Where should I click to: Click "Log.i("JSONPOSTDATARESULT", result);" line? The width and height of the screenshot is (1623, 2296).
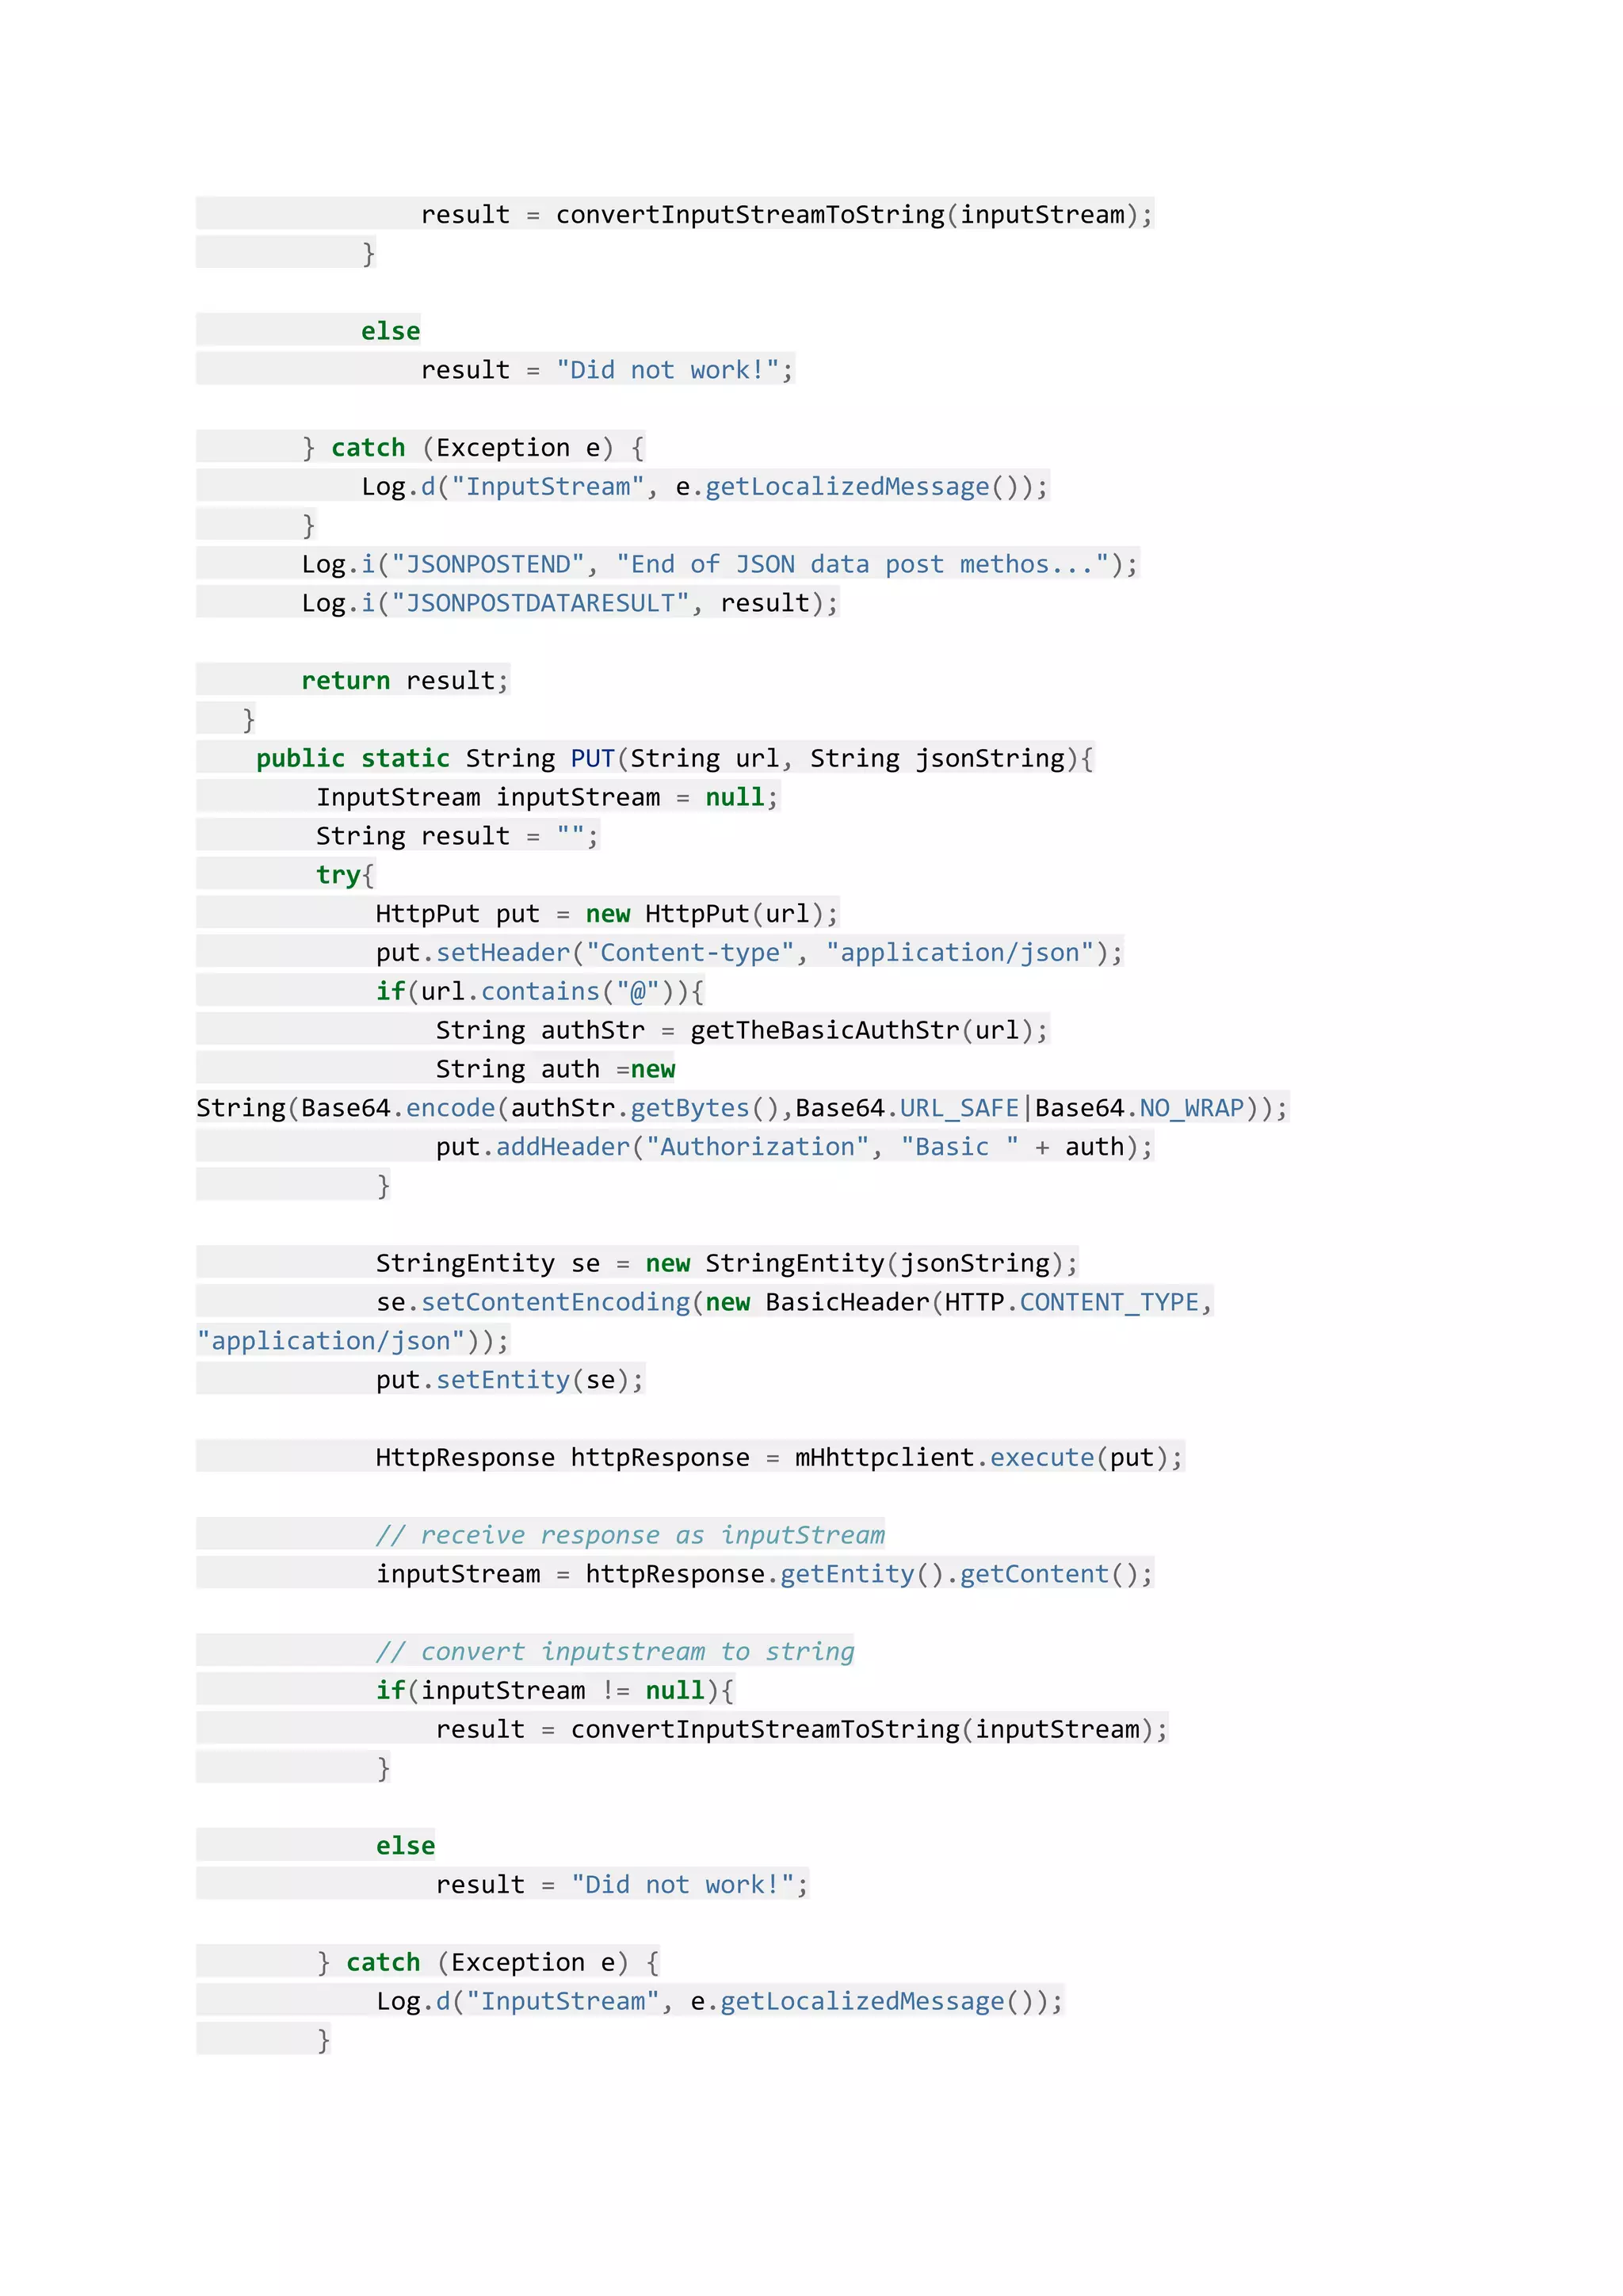(x=570, y=603)
